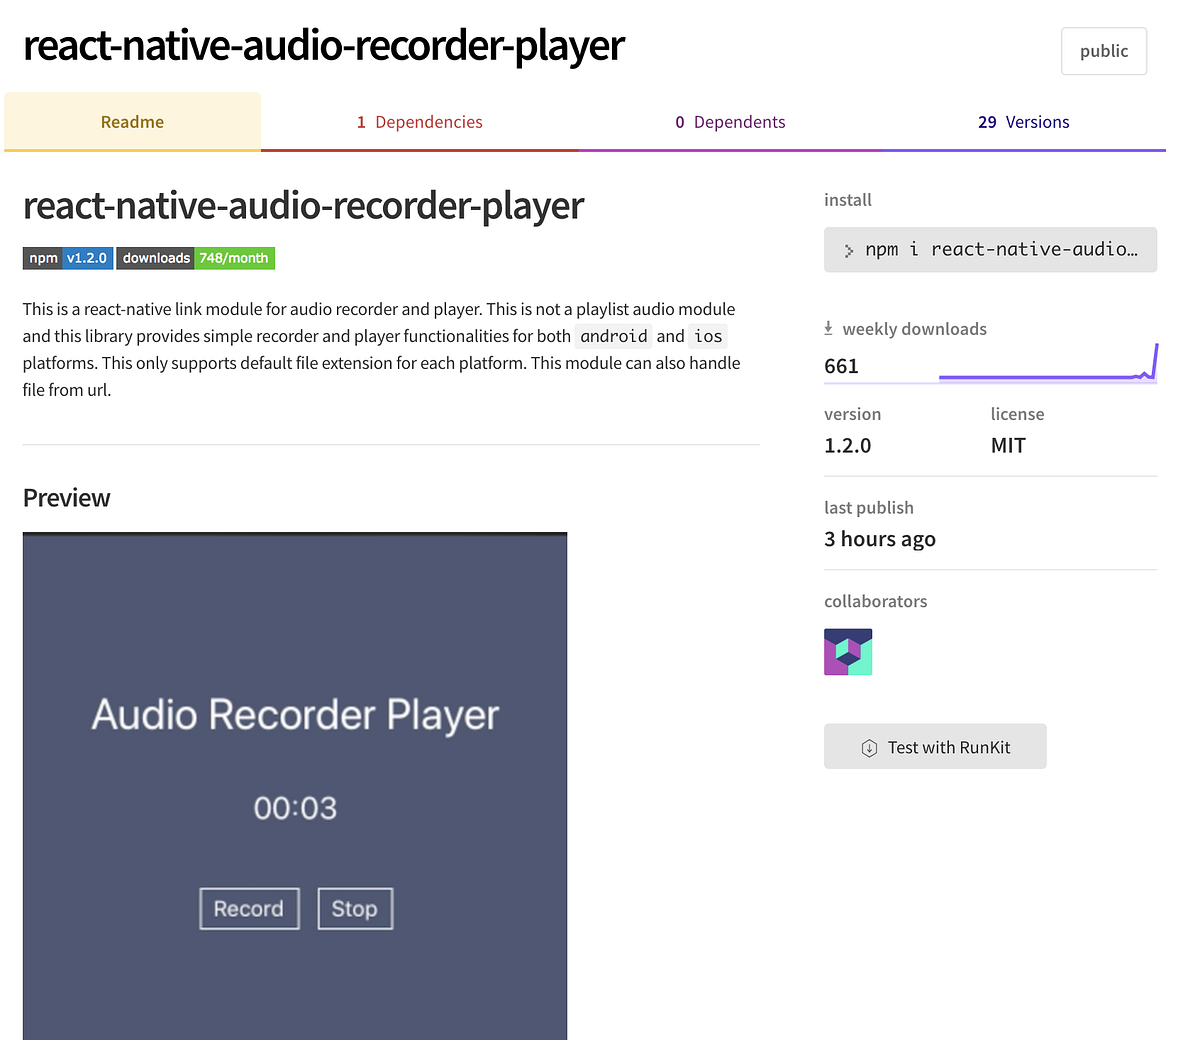Open the collaborator avatar profile
Screen dimensions: 1200x1040
click(x=847, y=650)
